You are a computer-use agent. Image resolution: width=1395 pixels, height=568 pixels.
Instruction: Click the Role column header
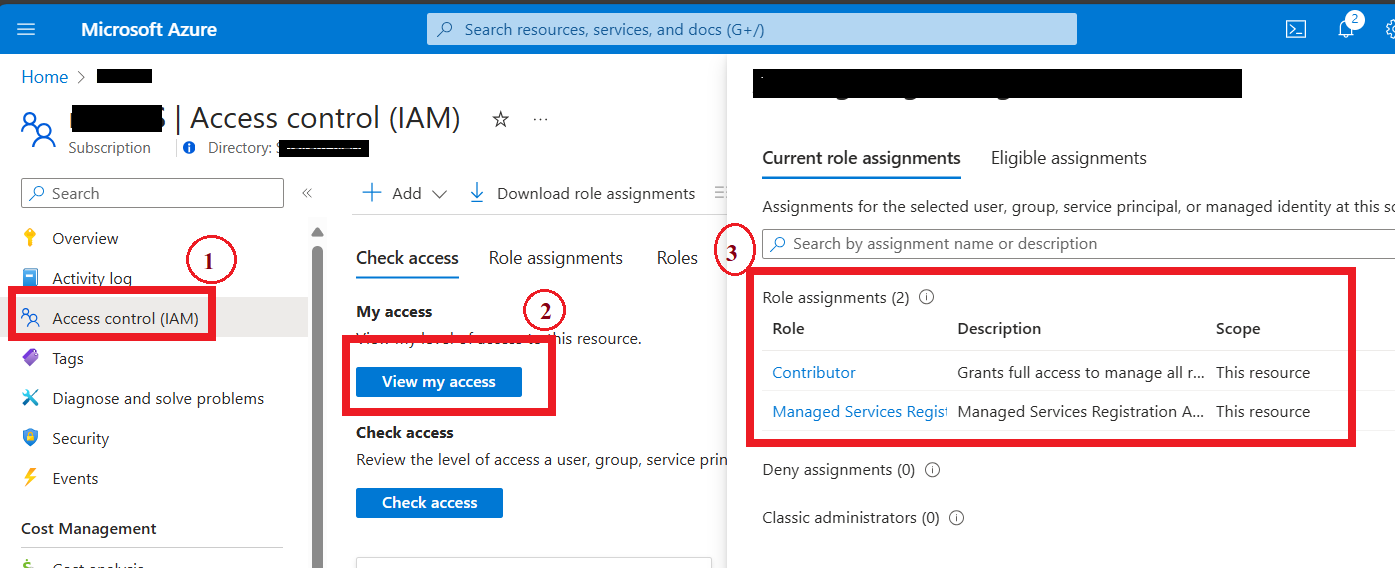tap(788, 328)
